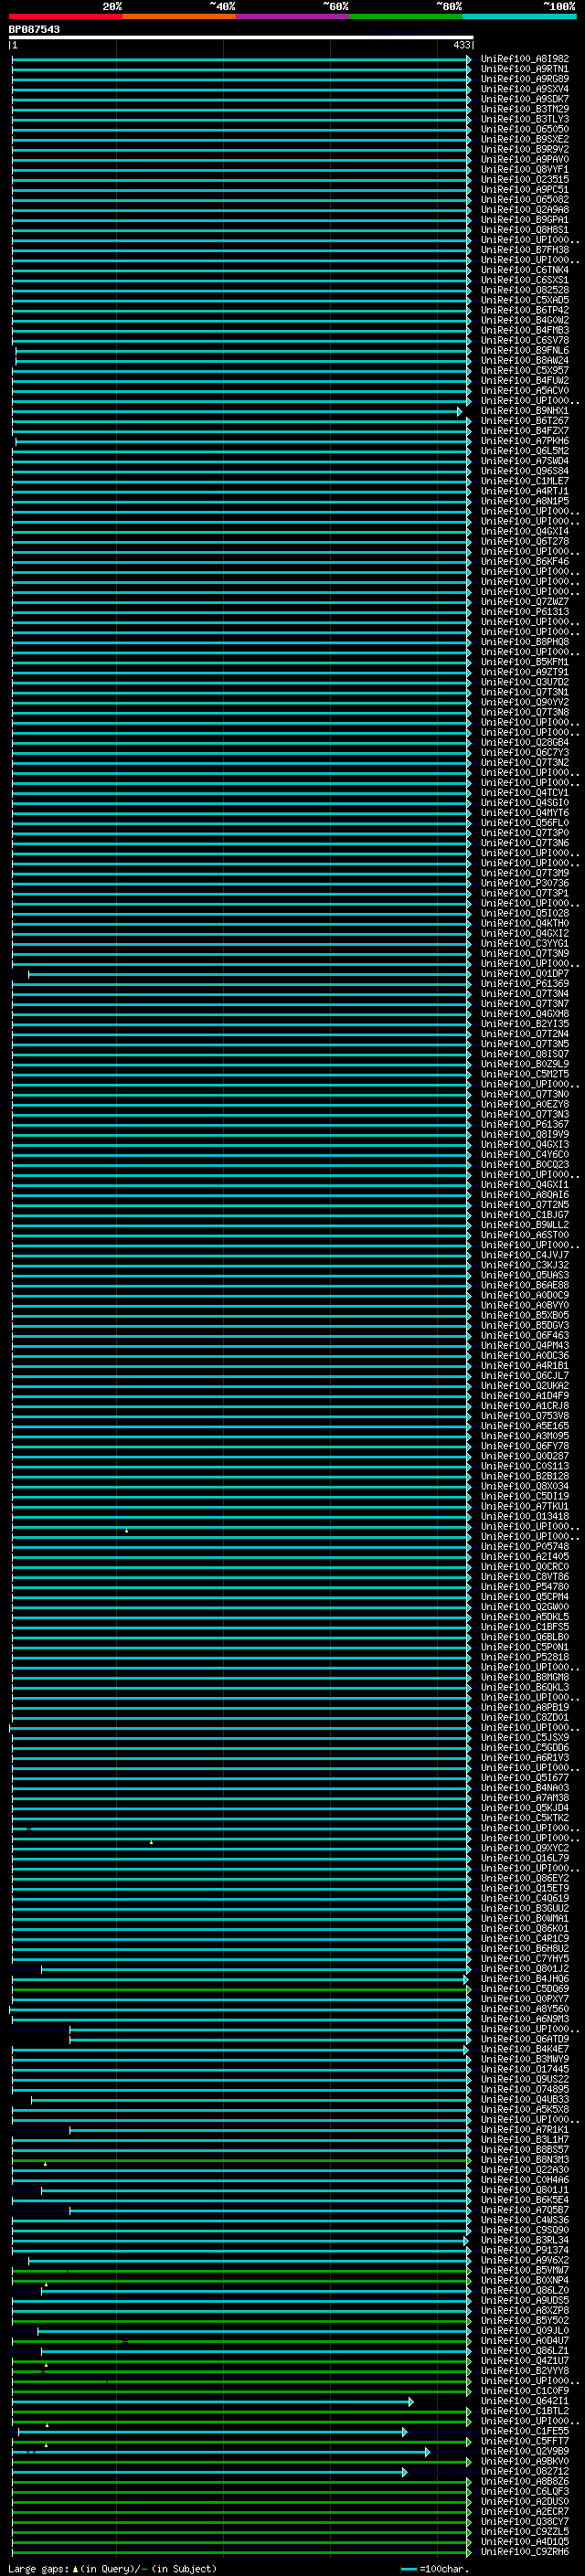Select hit label UniRef100_A4R1B1
This screenshot has height=2576, width=585.
point(524,1365)
